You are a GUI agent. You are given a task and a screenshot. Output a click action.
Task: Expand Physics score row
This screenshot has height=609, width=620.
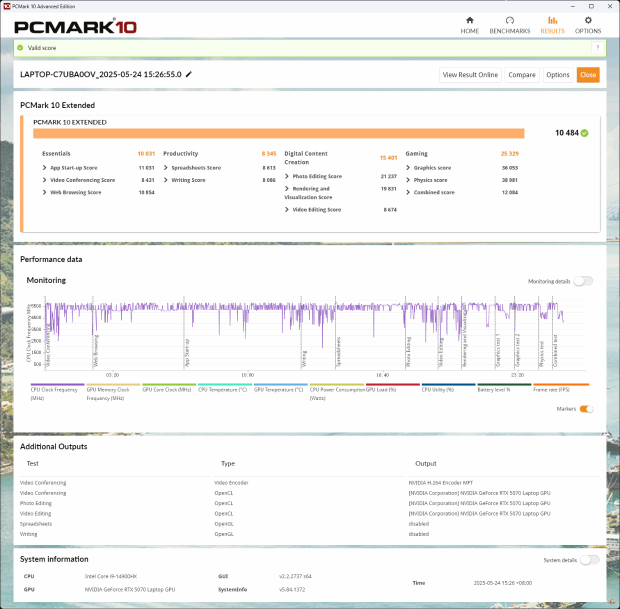408,180
